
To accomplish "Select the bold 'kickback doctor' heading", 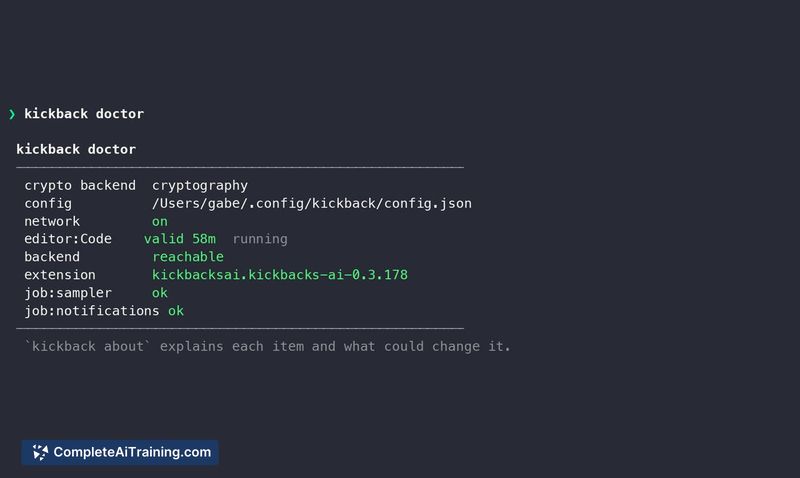I will (76, 149).
